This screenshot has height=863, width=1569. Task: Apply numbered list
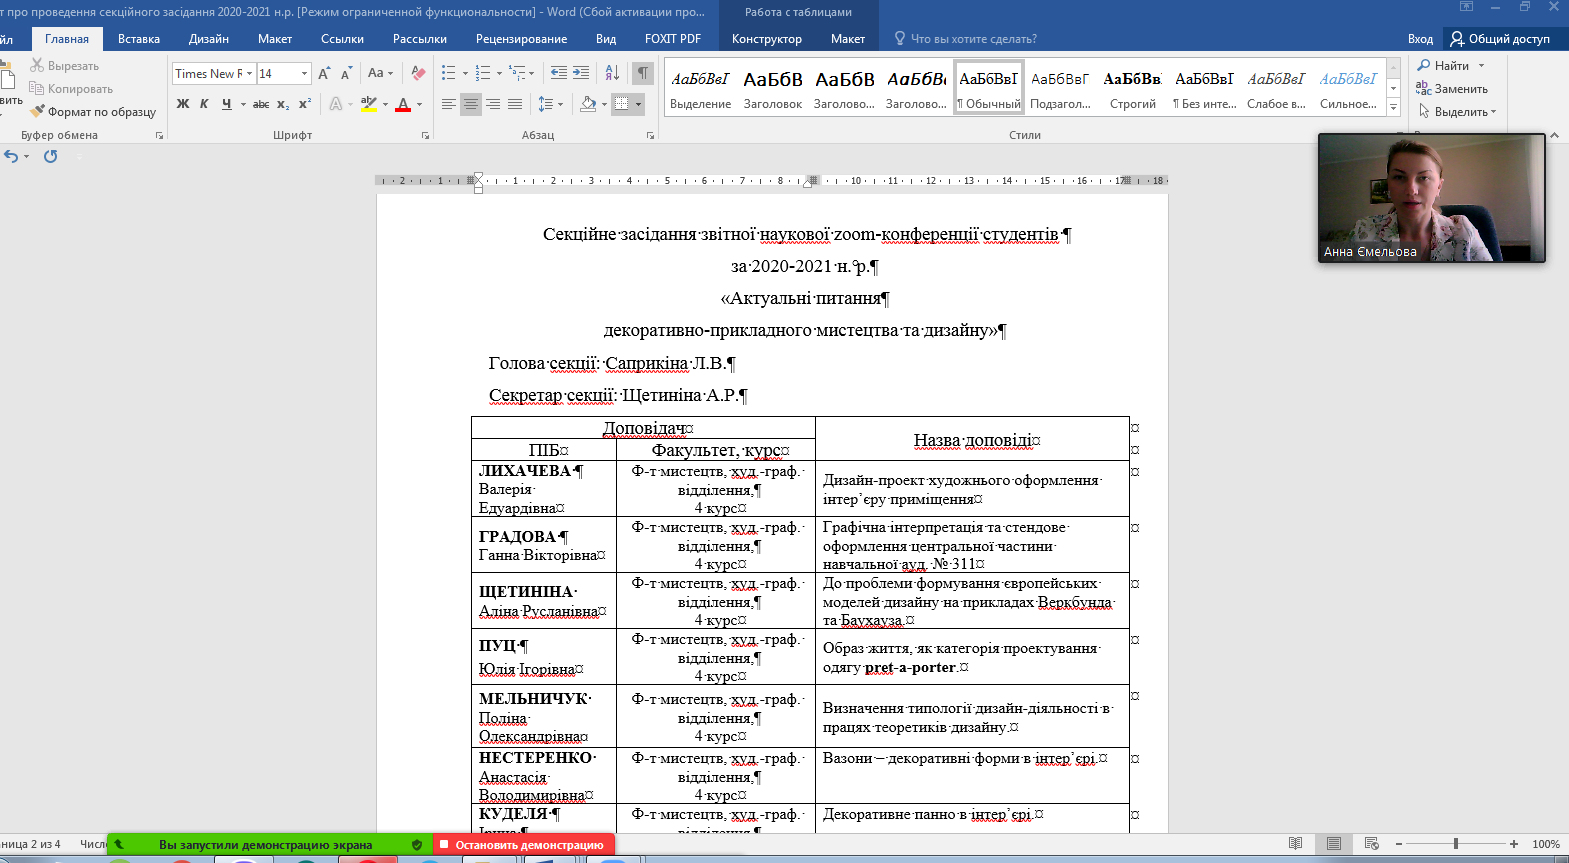point(483,73)
